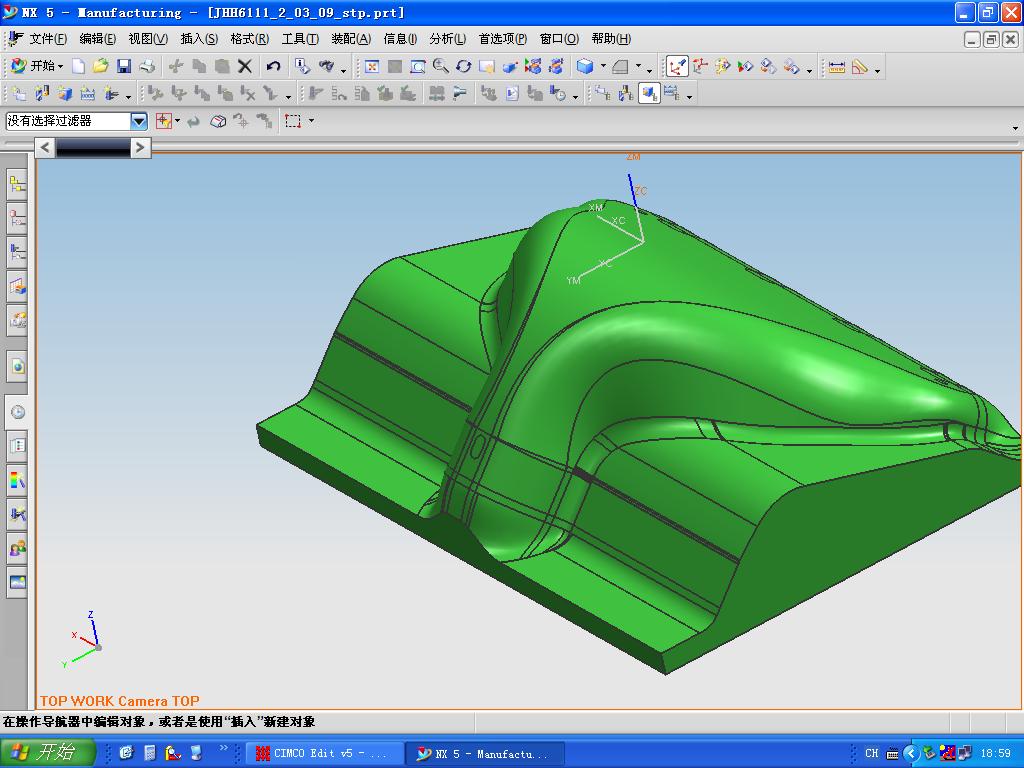Screen dimensions: 1024x768
Task: Open the system scenes sidebar tab
Action: pyautogui.click(x=18, y=582)
